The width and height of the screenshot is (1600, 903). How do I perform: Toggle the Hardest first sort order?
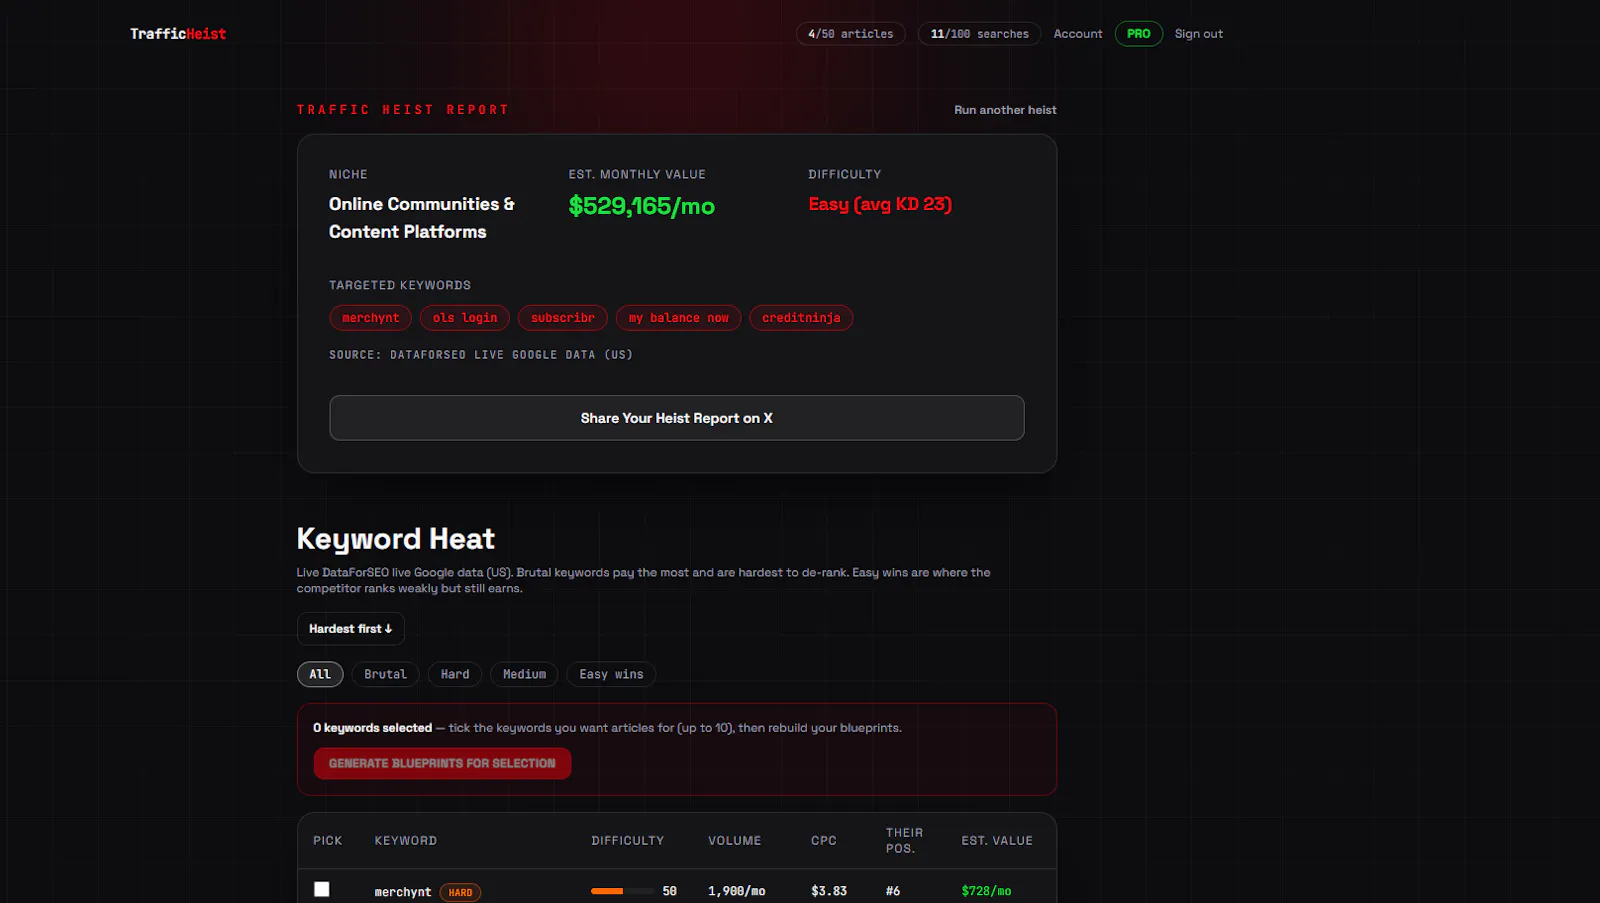351,629
